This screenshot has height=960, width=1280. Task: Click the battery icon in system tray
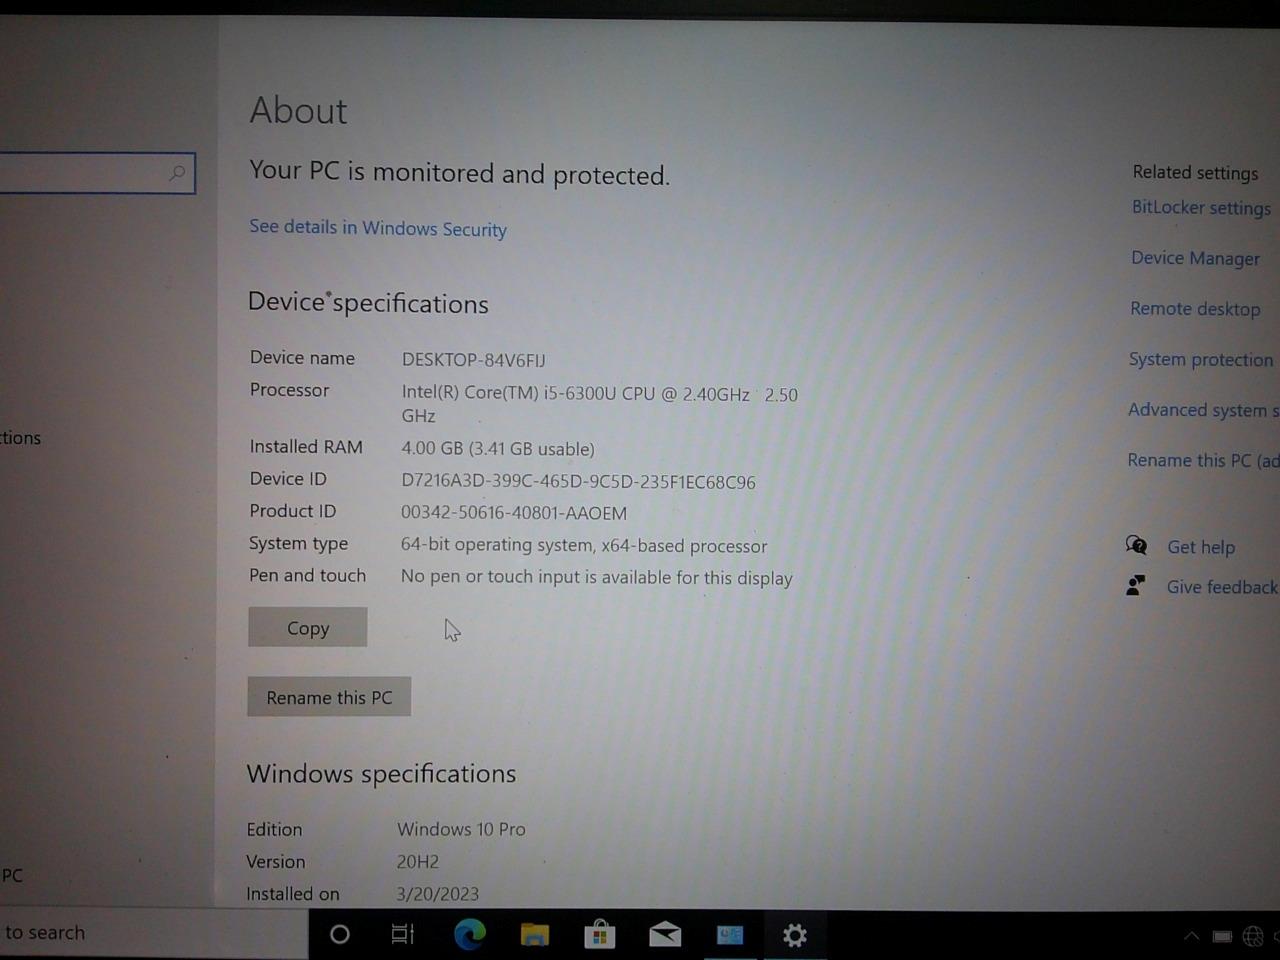tap(1222, 936)
